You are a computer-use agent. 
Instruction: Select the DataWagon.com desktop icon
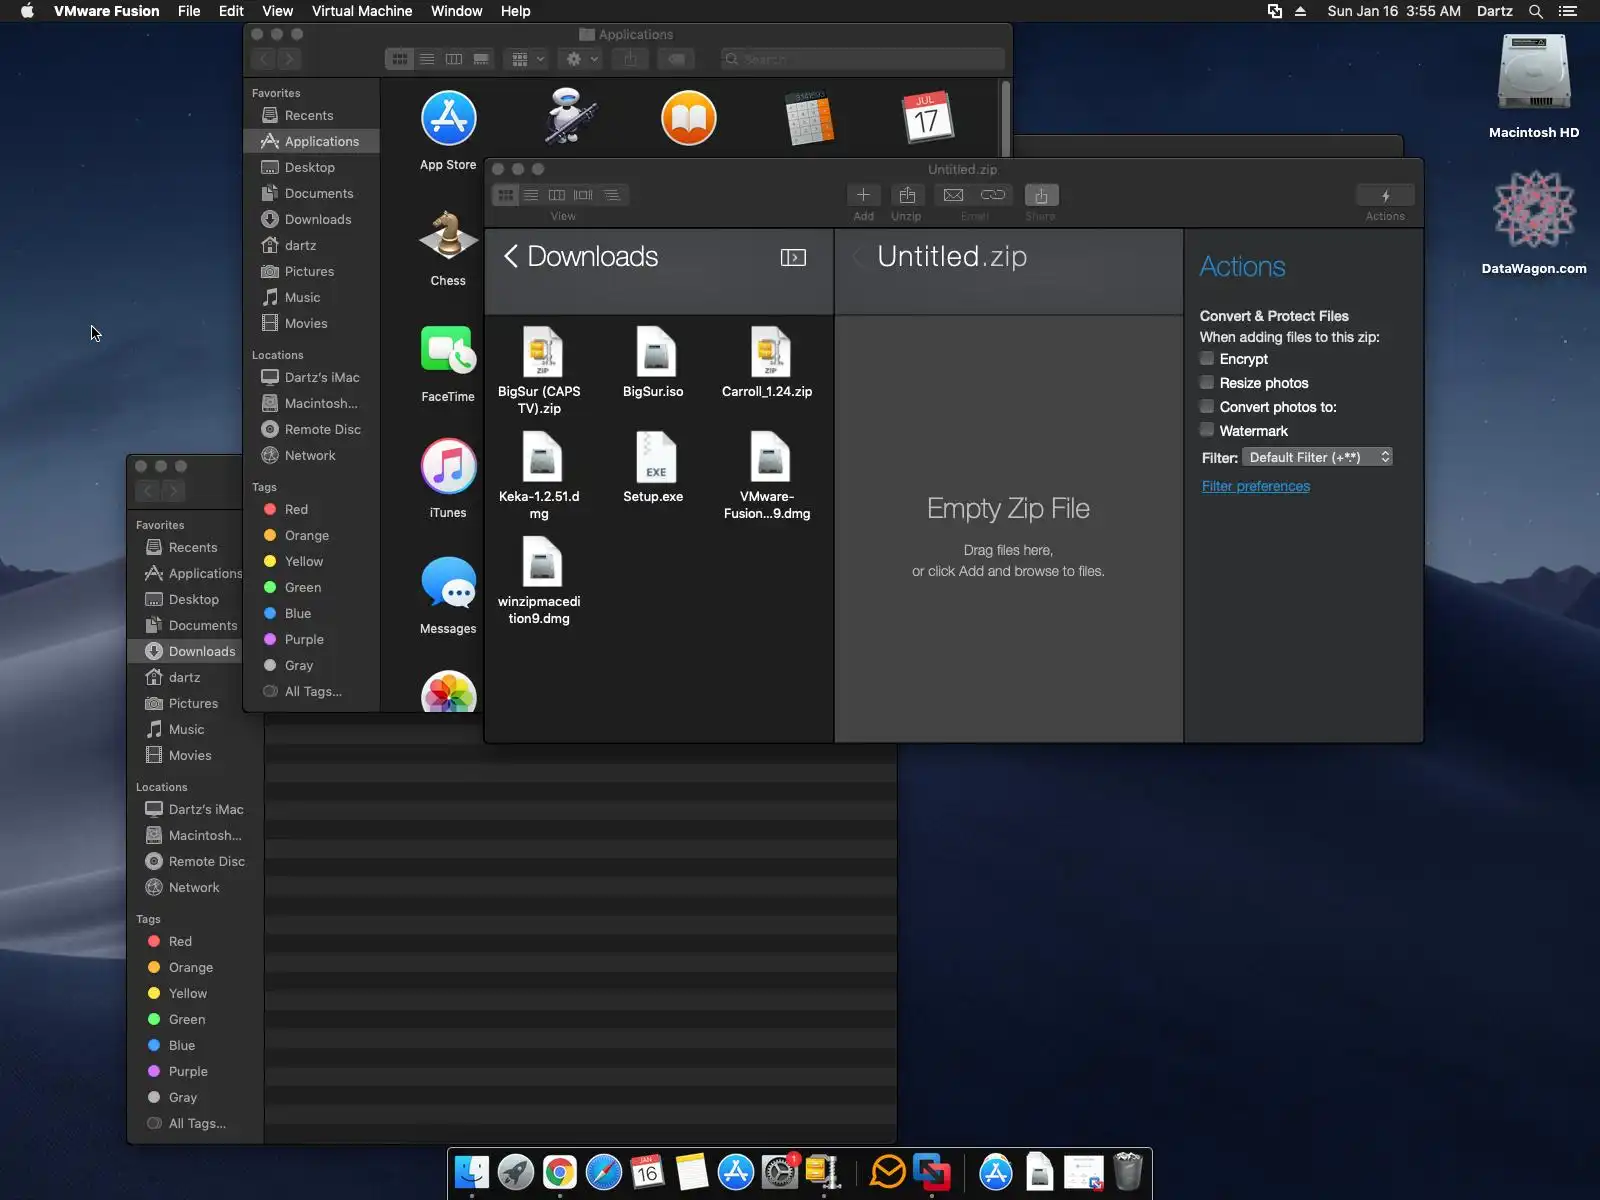click(x=1534, y=223)
